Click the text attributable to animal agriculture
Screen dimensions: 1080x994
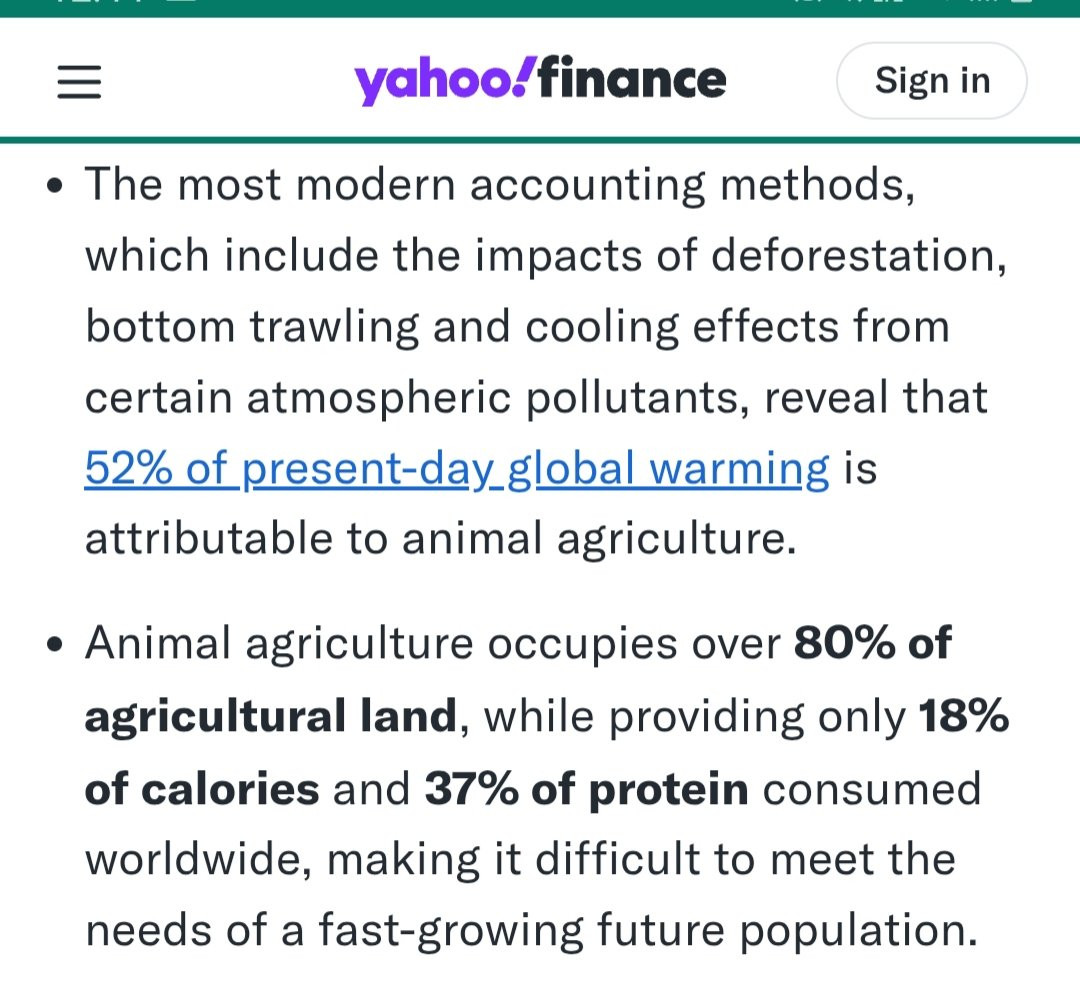[440, 539]
